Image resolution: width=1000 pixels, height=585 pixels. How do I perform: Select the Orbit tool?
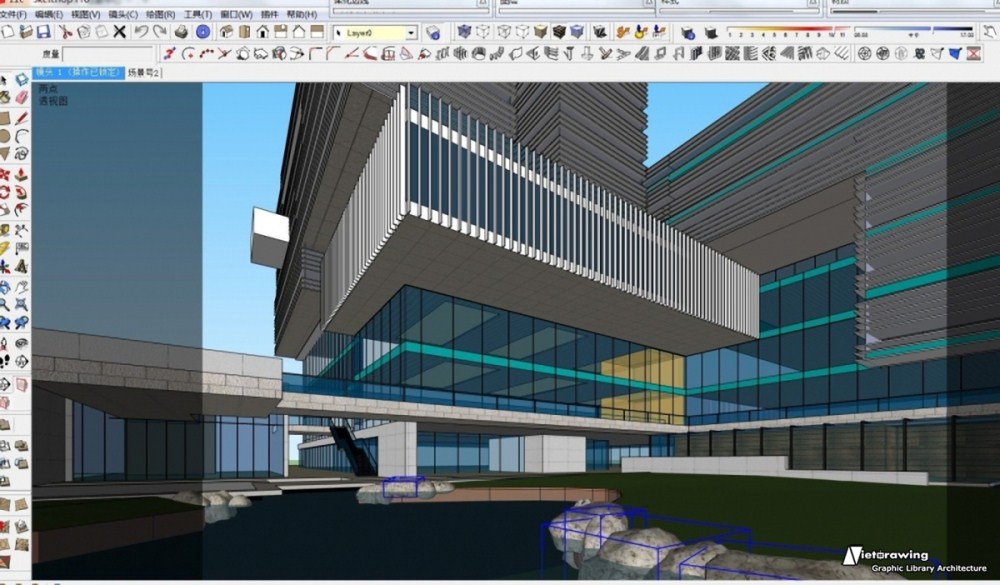pyautogui.click(x=5, y=286)
